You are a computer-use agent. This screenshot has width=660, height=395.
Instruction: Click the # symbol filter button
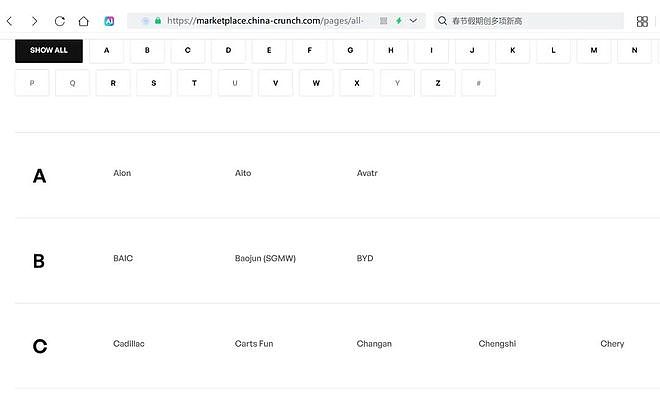tap(479, 83)
